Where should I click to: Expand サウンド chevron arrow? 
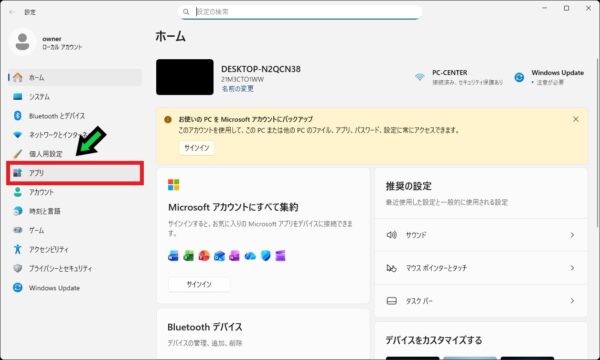tap(572, 235)
